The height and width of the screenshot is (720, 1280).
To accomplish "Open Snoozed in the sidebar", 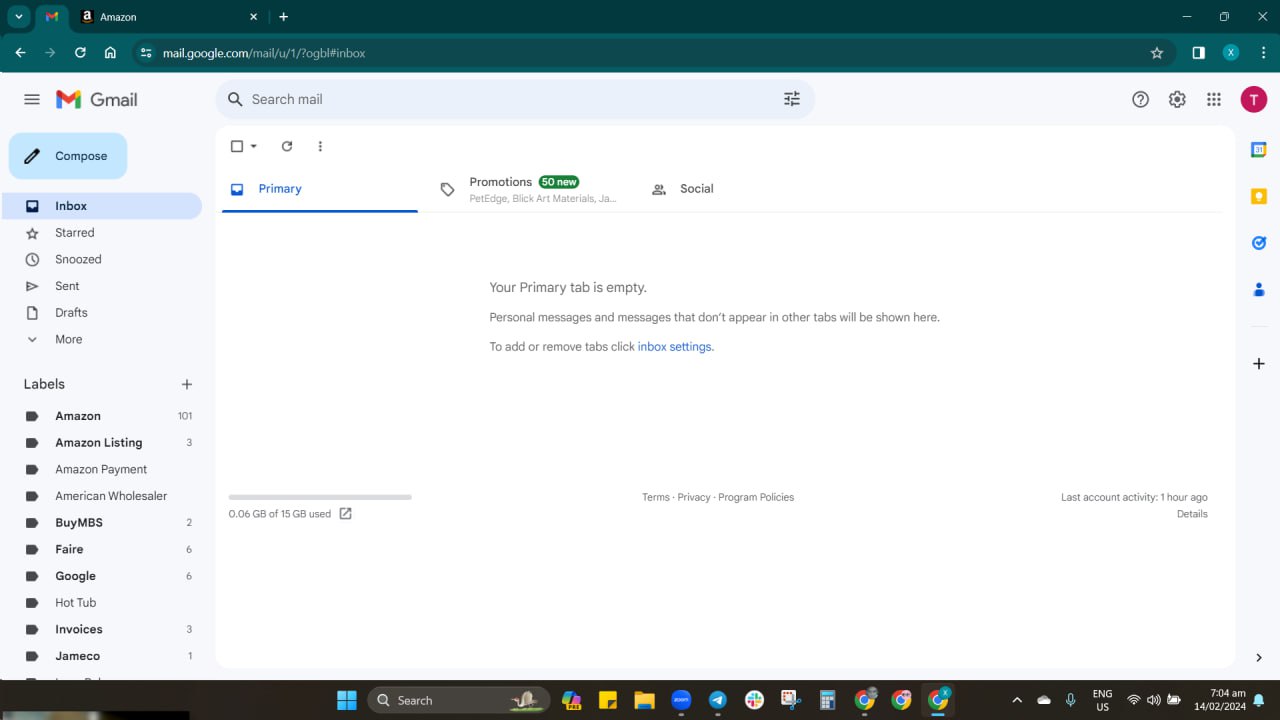I will click(102, 259).
